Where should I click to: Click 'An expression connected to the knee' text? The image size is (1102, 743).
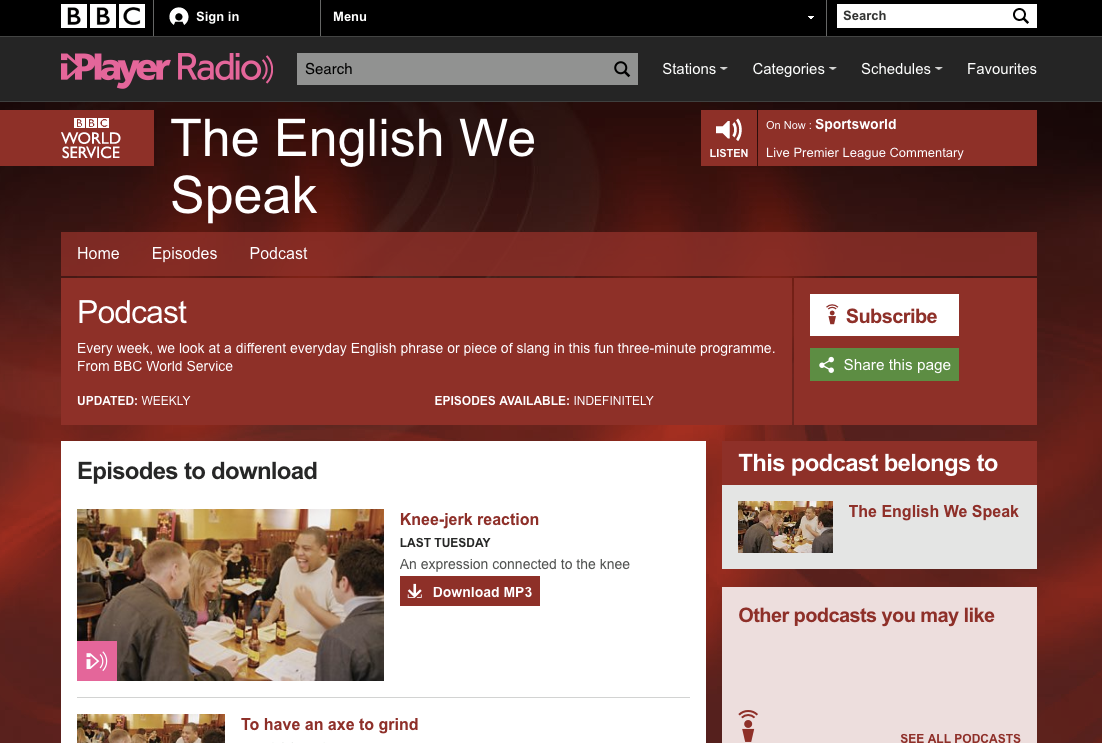(514, 564)
